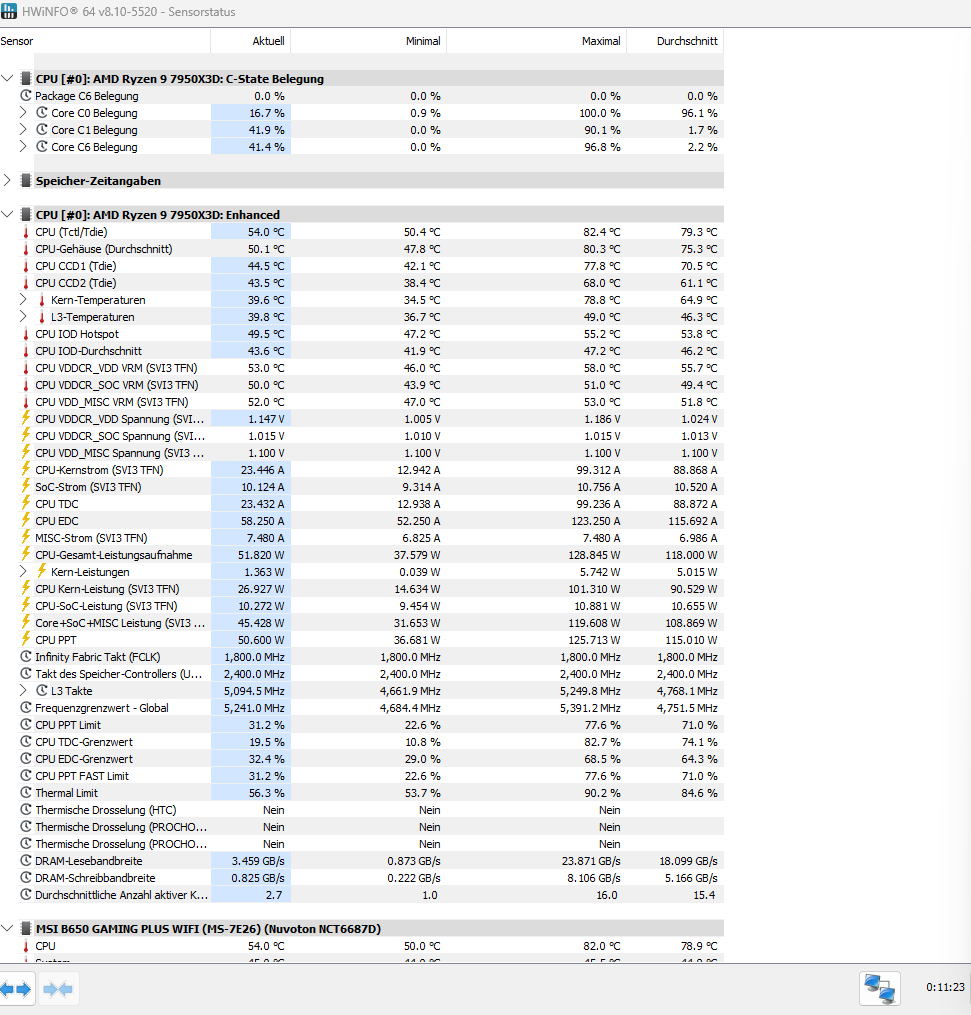The image size is (971, 1015).
Task: Click the chip icon of C-State Belegung group
Action: [x=26, y=78]
